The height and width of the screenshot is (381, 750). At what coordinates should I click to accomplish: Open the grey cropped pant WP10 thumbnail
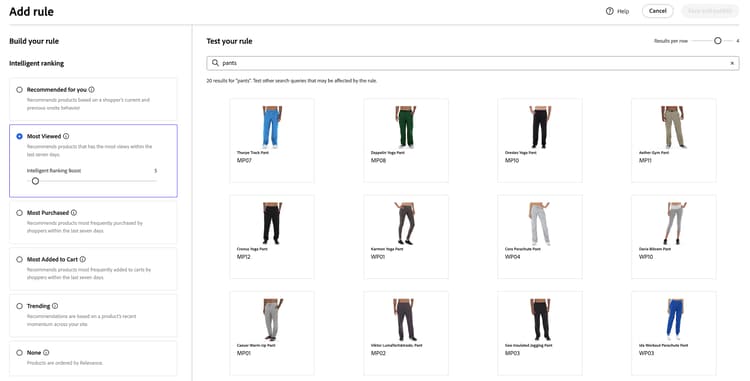tap(673, 223)
